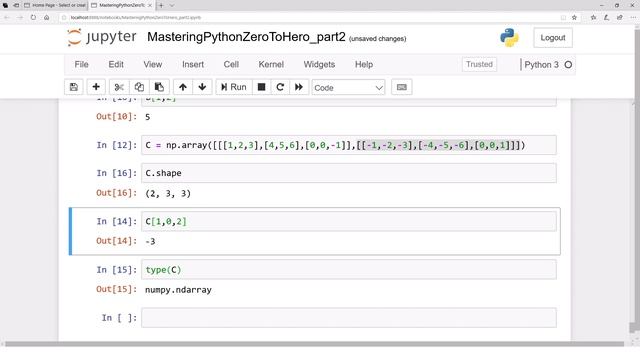Image resolution: width=640 pixels, height=360 pixels.
Task: Open the Kernel menu
Action: tap(271, 64)
